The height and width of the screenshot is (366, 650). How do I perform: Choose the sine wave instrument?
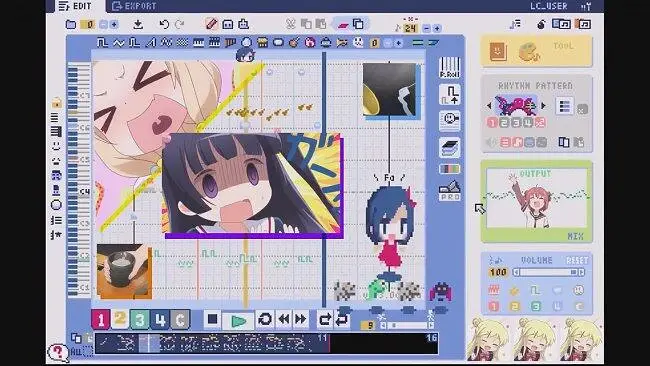click(119, 42)
